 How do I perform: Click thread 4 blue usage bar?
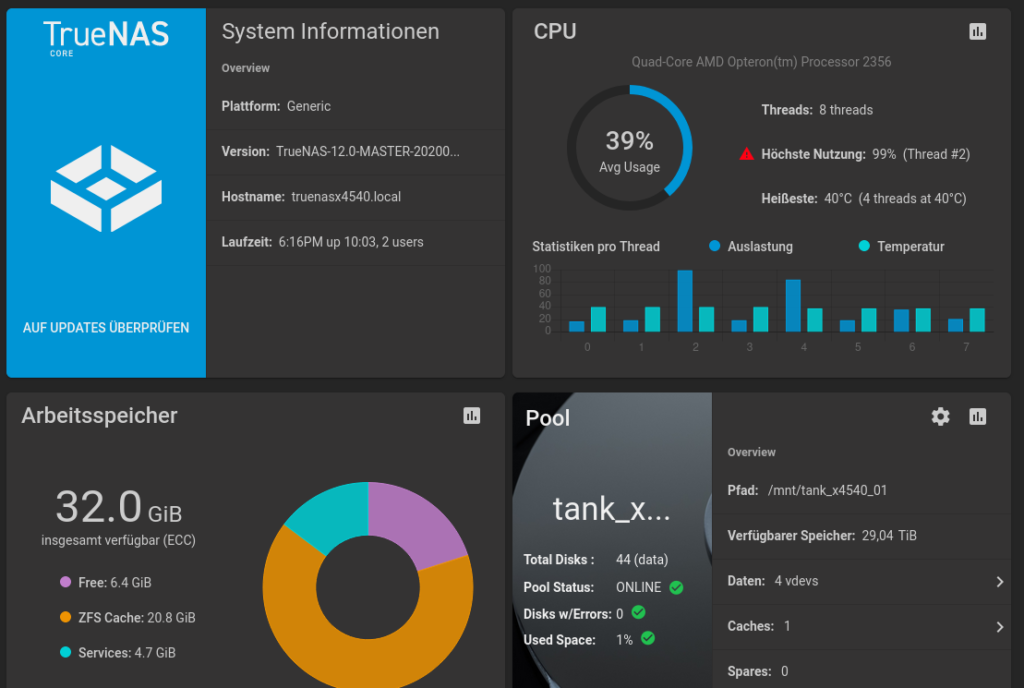click(793, 305)
